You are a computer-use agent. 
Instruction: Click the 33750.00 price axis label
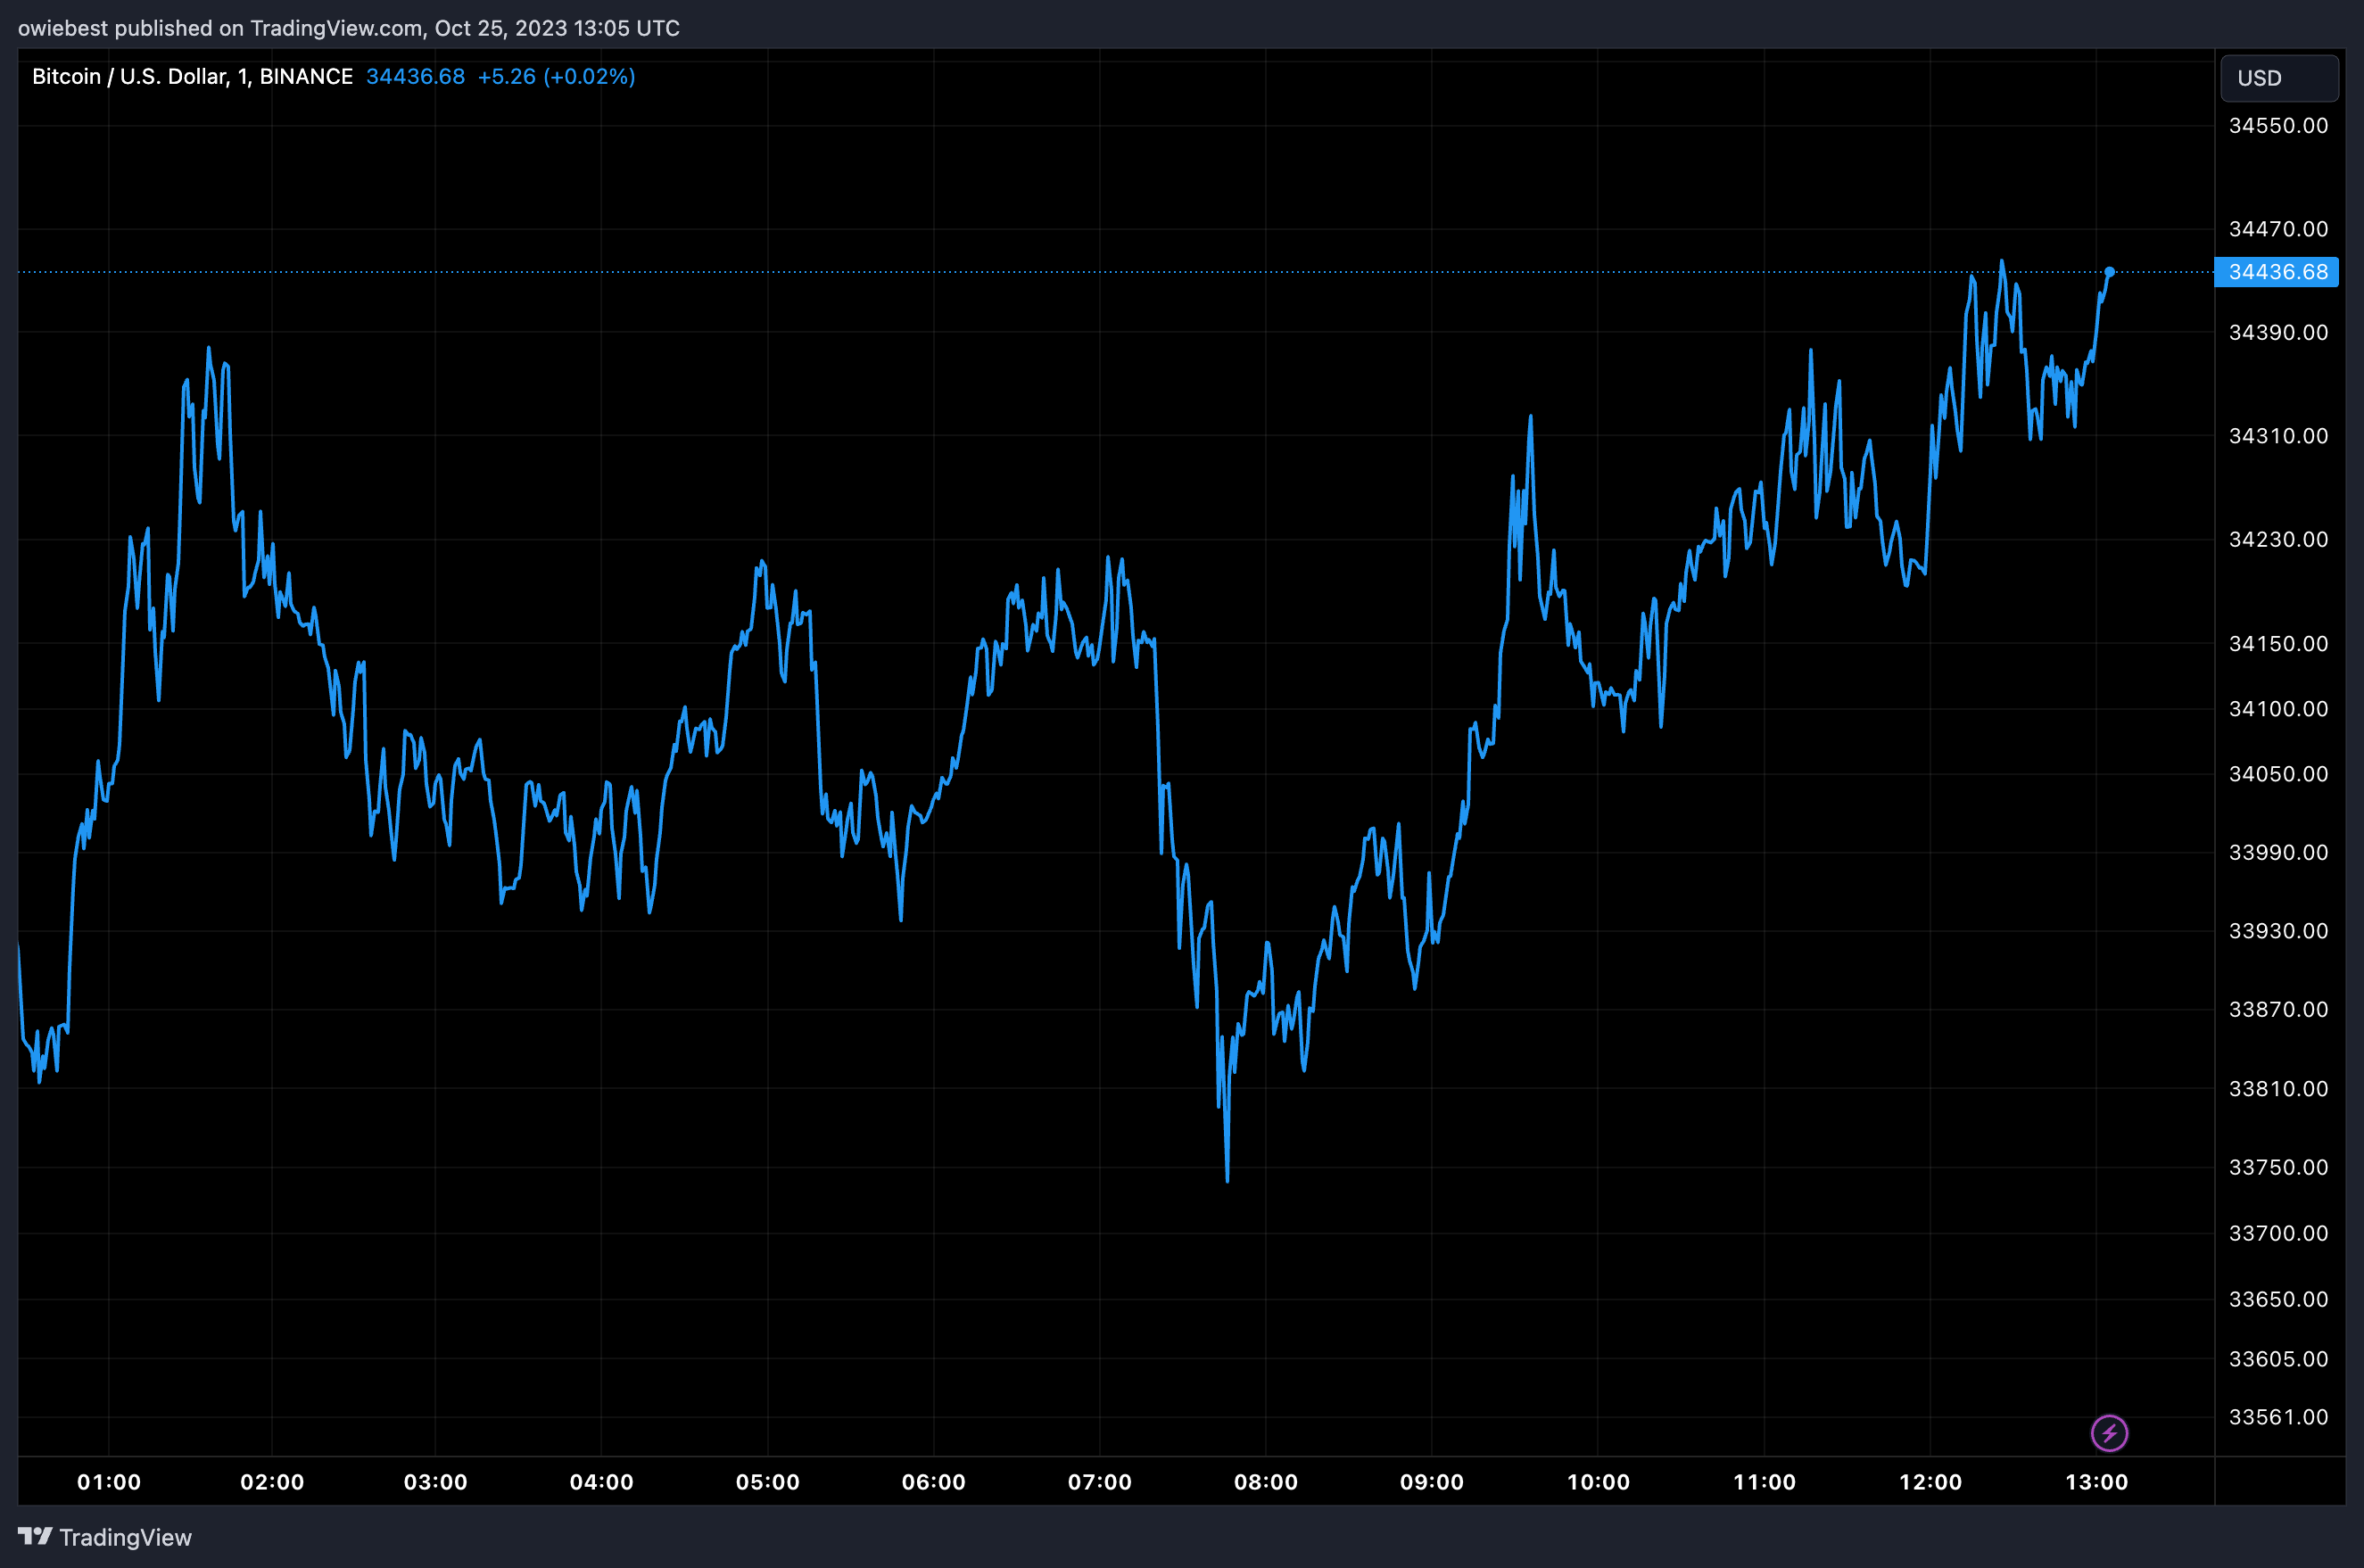point(2278,1167)
